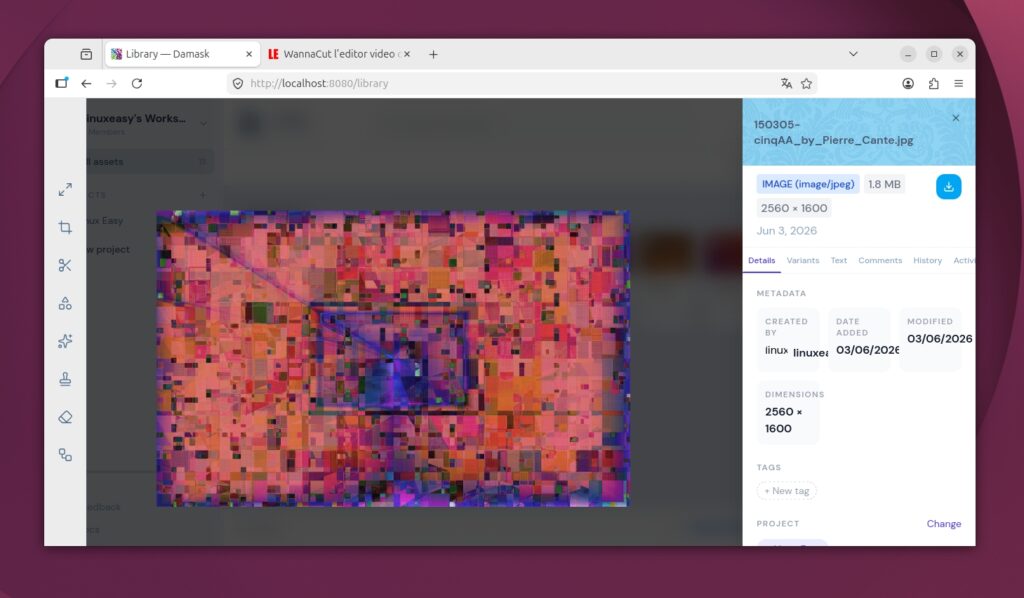The image size is (1024, 598).
Task: Click the 2560 × 1600 resolution badge
Action: (x=793, y=208)
